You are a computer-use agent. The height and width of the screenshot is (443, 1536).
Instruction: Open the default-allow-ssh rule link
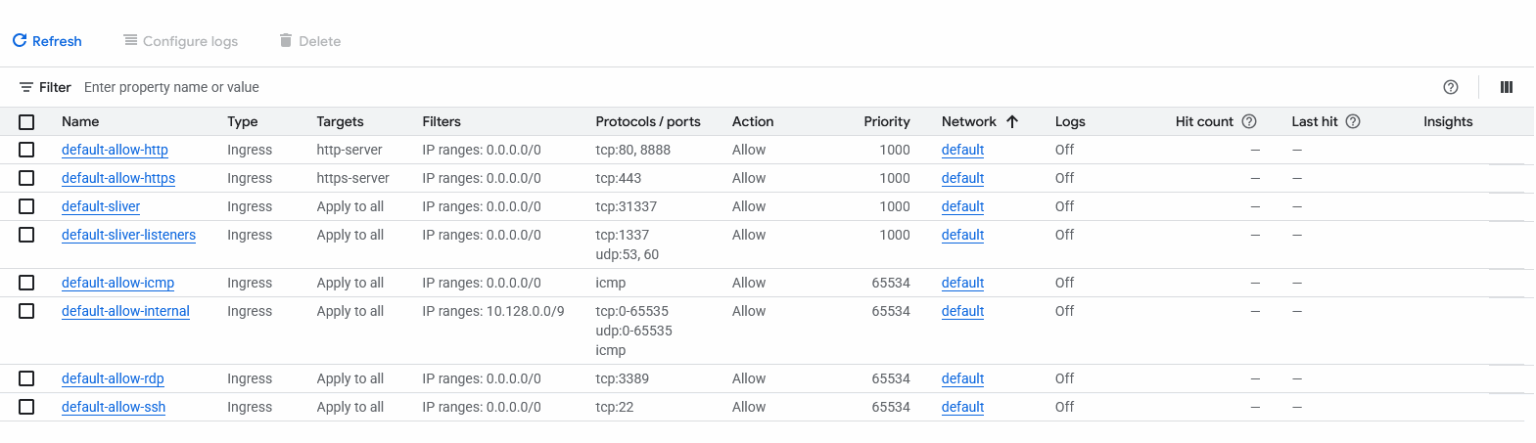pos(114,407)
